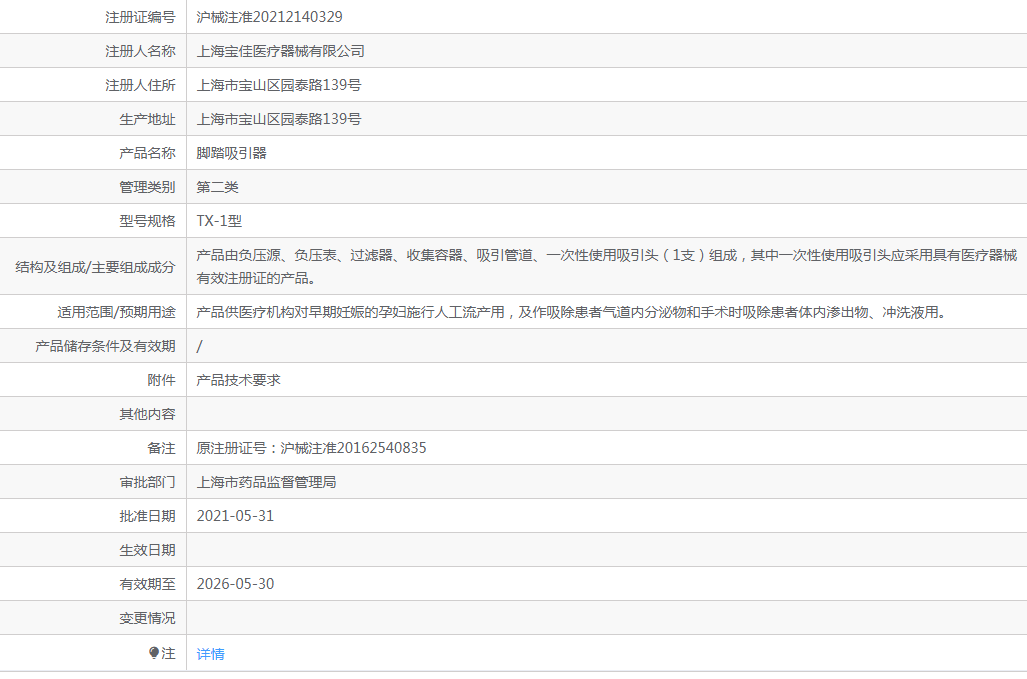Select remark 原注册证号：沪械注准20162540835

point(311,448)
